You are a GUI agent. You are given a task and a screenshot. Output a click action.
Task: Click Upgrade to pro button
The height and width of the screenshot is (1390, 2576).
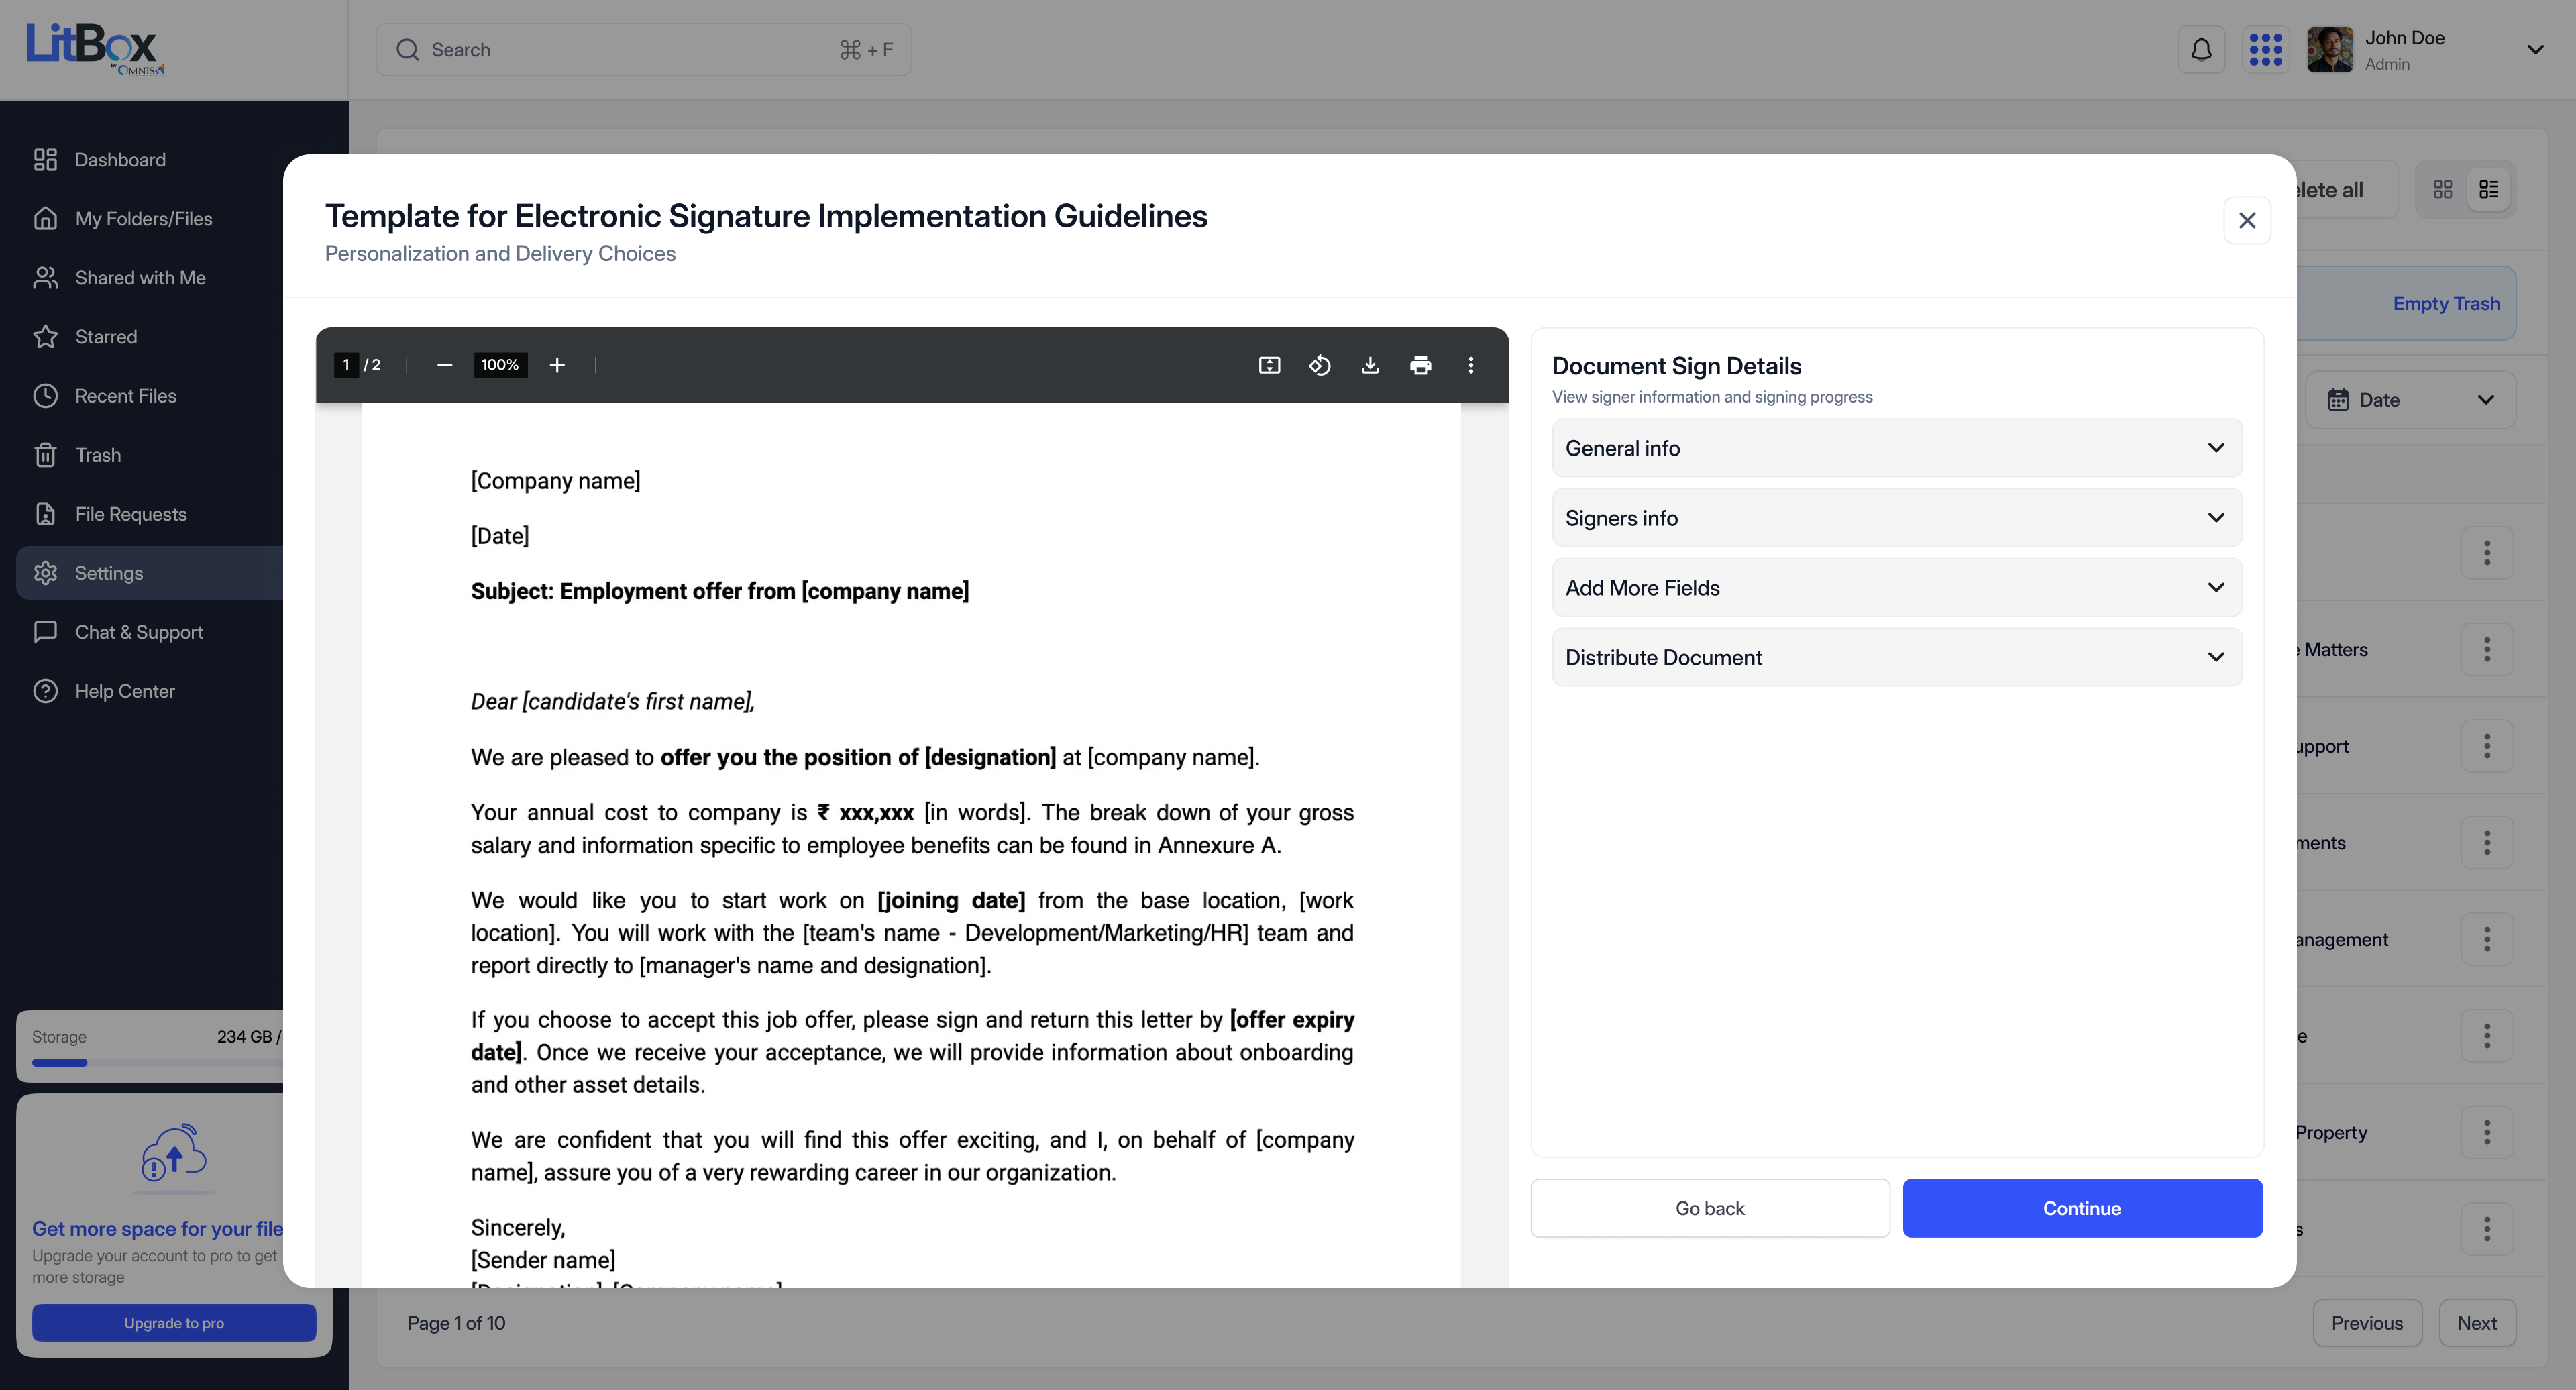pos(174,1323)
